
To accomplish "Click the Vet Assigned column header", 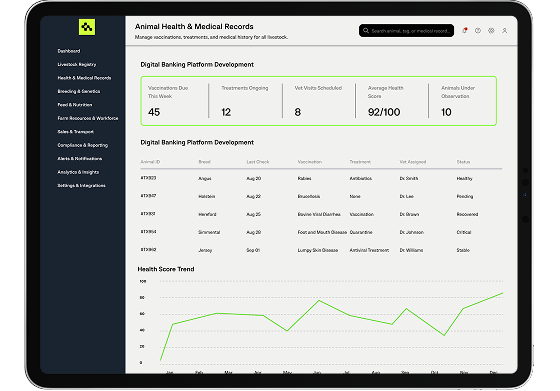I will [413, 162].
